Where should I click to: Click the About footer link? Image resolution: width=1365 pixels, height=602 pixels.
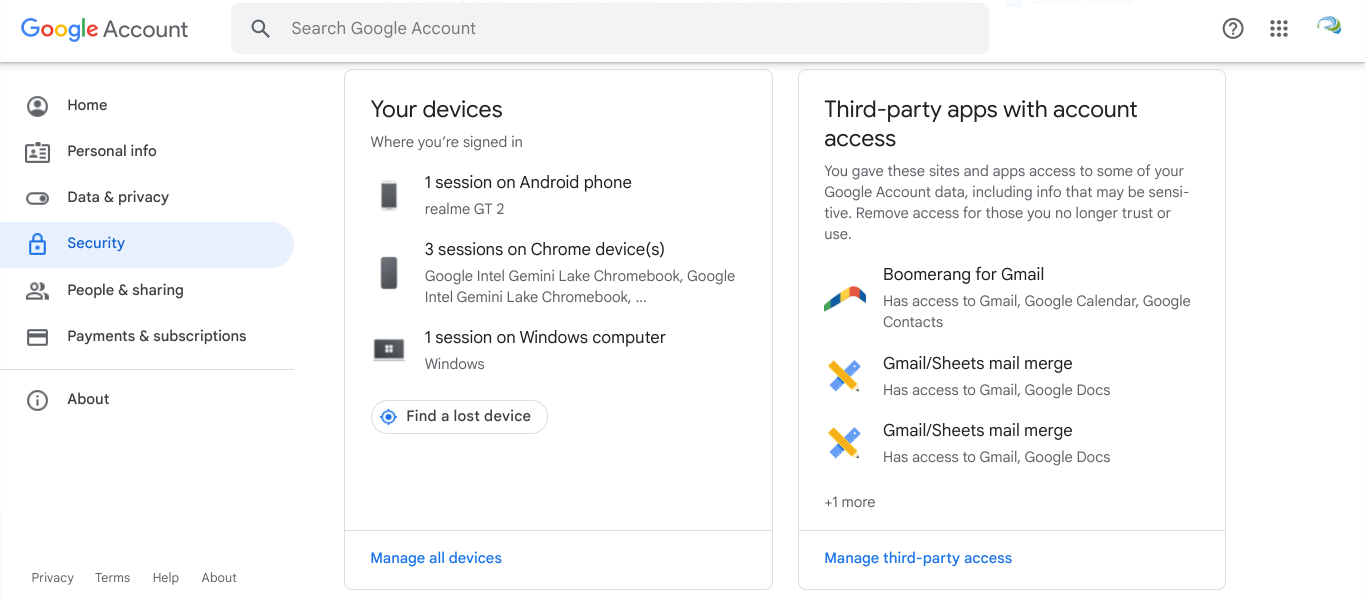pyautogui.click(x=219, y=578)
